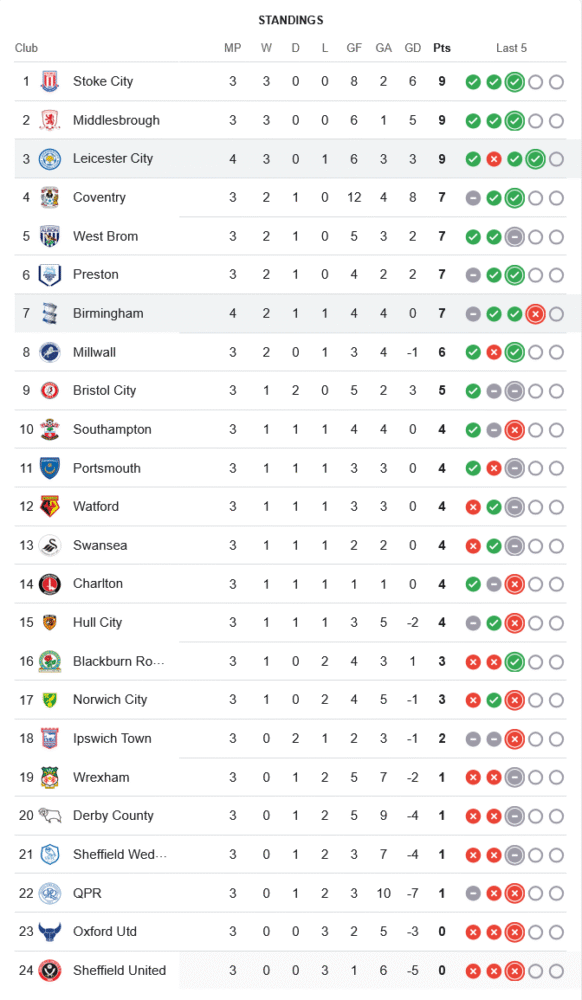Open the Southampton team name link

click(x=112, y=429)
